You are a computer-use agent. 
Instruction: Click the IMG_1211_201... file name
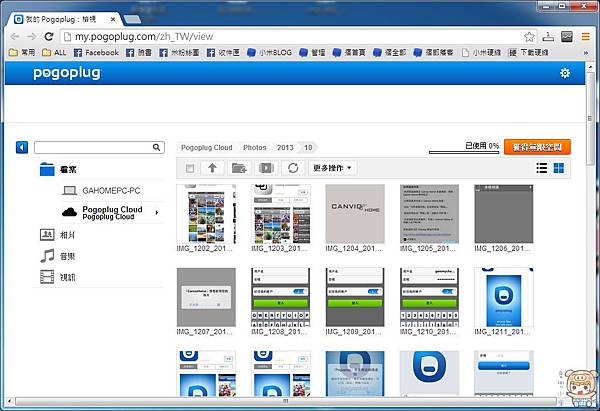[x=502, y=332]
